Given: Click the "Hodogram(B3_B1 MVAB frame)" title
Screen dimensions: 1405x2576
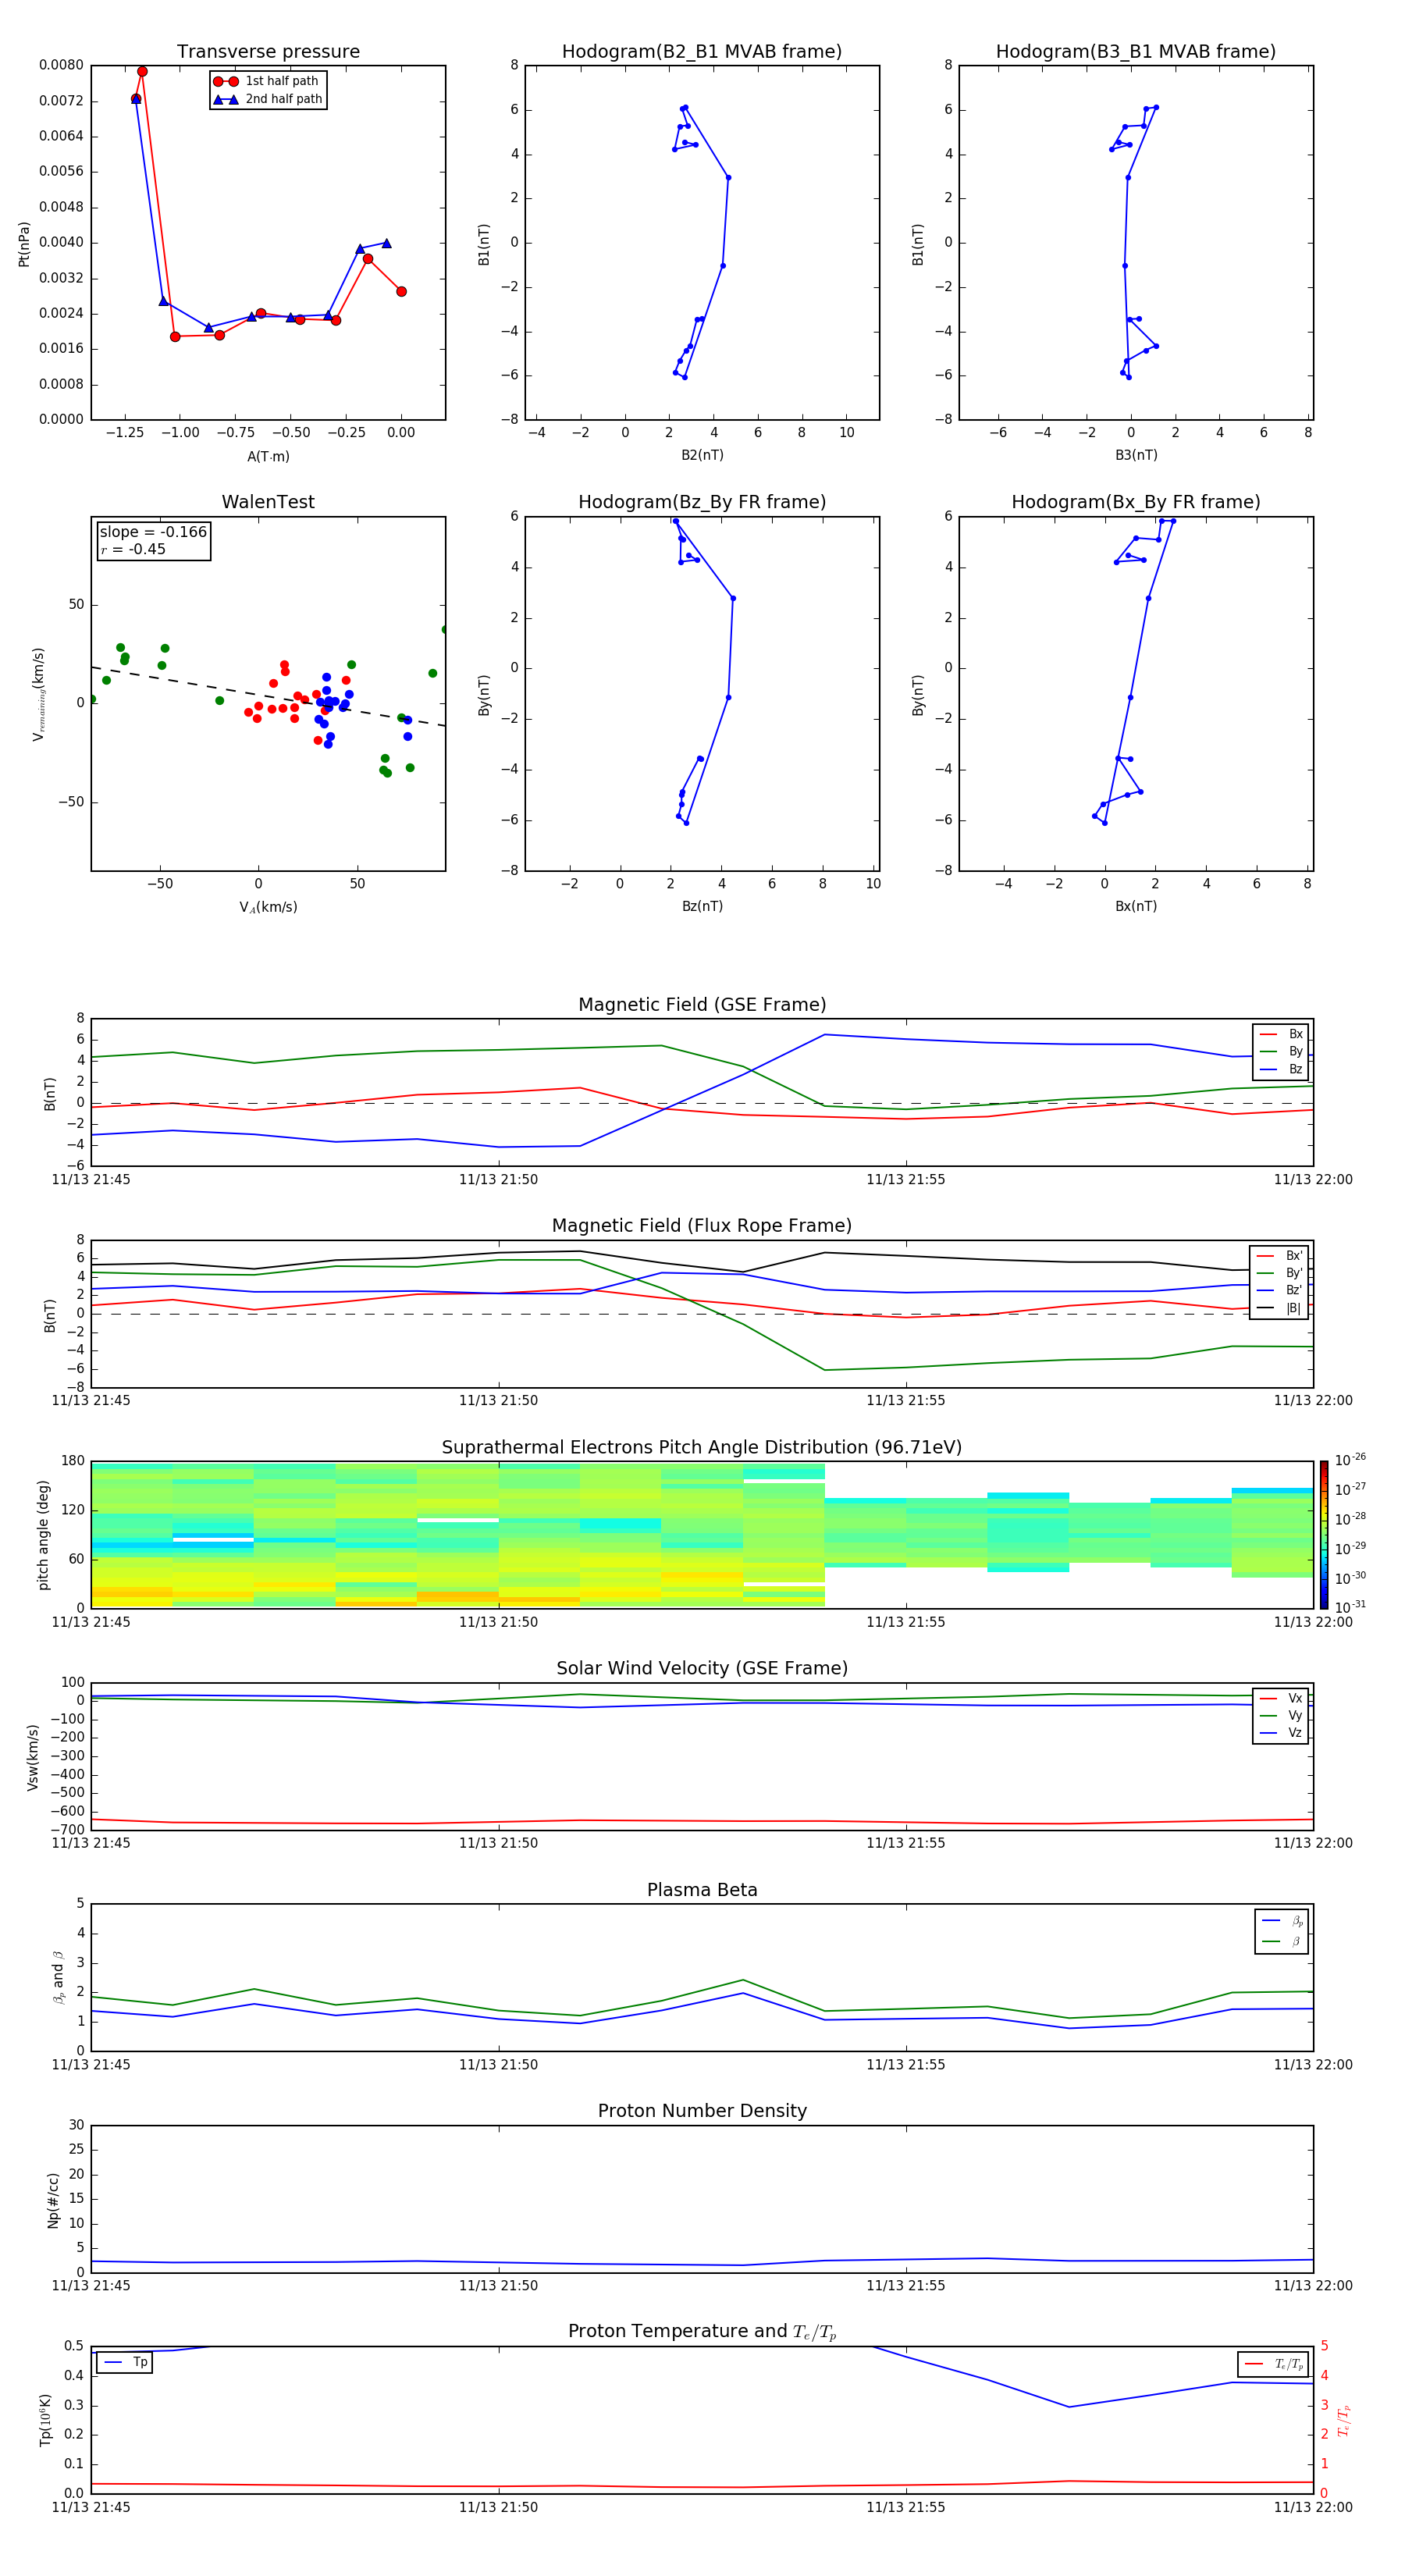Looking at the screenshot, I should [x=1136, y=52].
